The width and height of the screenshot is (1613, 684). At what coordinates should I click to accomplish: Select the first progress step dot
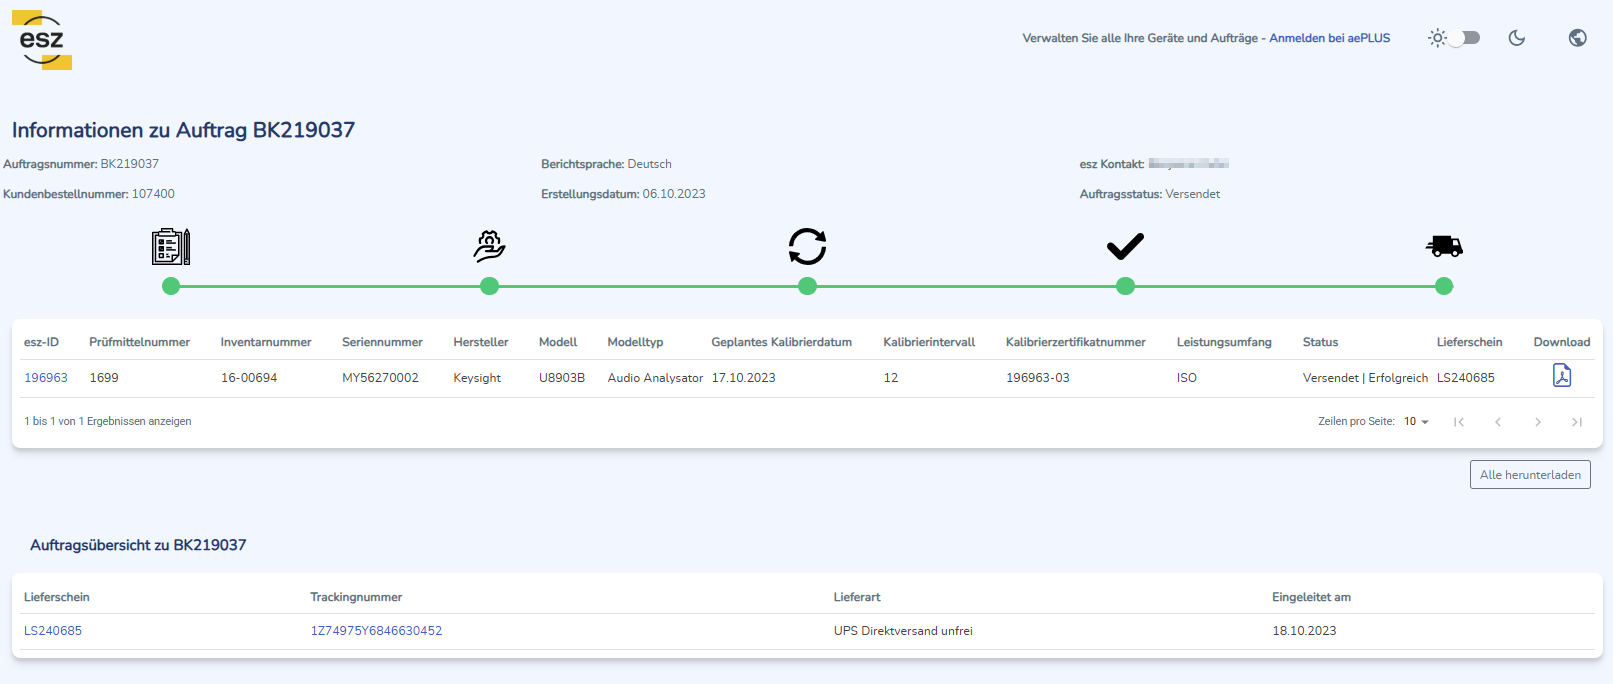coord(171,287)
